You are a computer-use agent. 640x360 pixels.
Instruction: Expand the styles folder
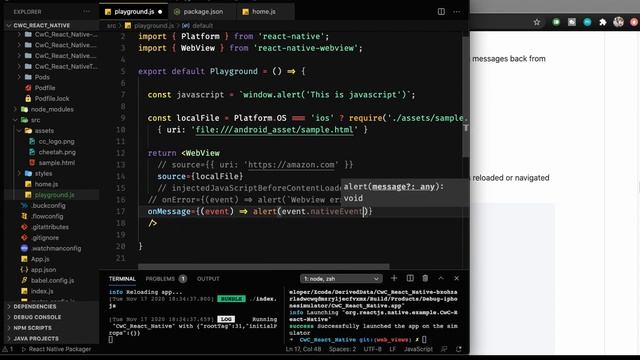(x=43, y=173)
